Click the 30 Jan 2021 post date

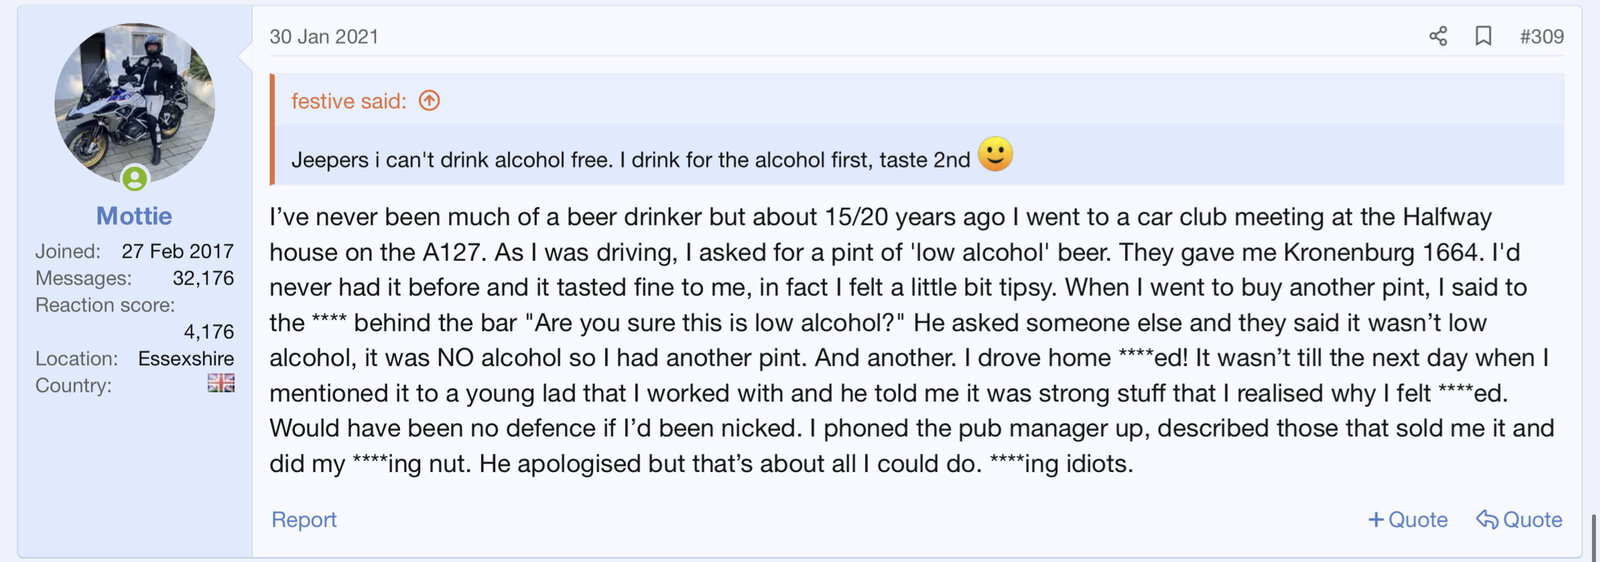click(x=324, y=37)
